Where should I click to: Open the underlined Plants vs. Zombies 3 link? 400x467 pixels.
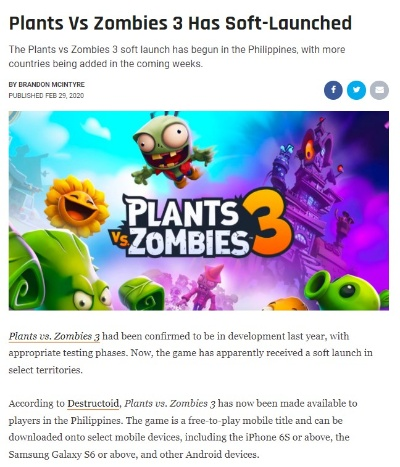[x=54, y=336]
